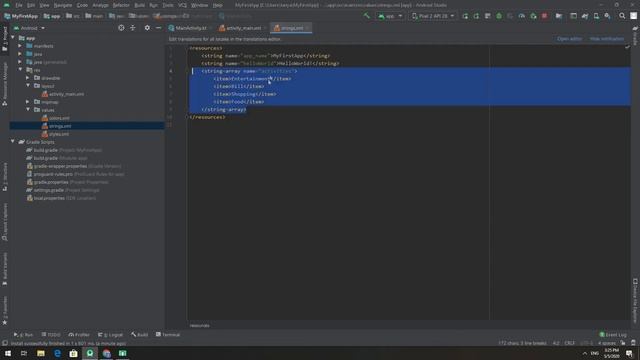
Task: Open the Profiler tool window
Action: coord(79,335)
